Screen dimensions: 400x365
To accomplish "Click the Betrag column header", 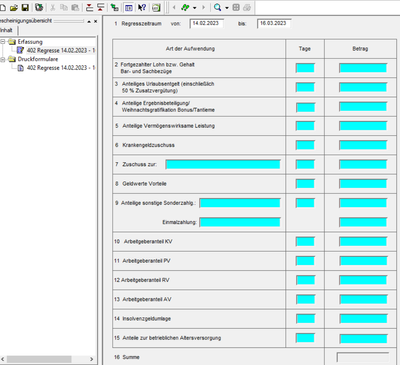I will pyautogui.click(x=360, y=49).
